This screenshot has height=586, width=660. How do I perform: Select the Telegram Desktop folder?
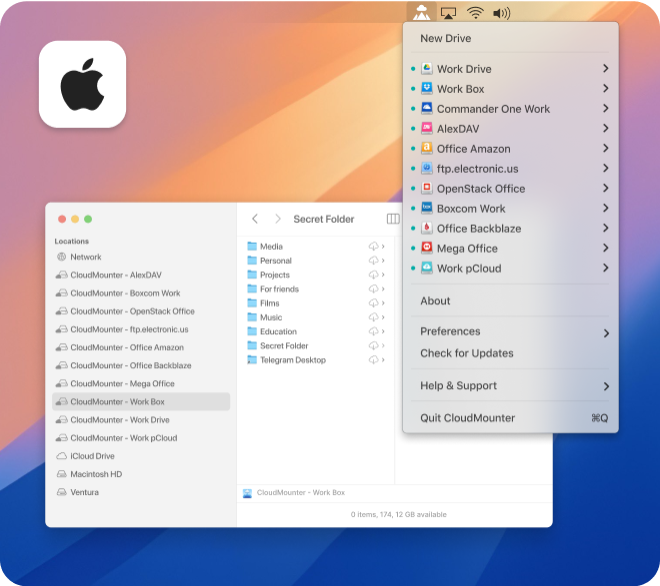click(316, 360)
